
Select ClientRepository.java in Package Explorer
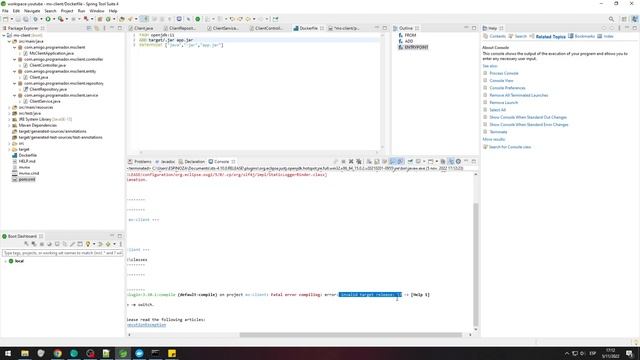48,89
